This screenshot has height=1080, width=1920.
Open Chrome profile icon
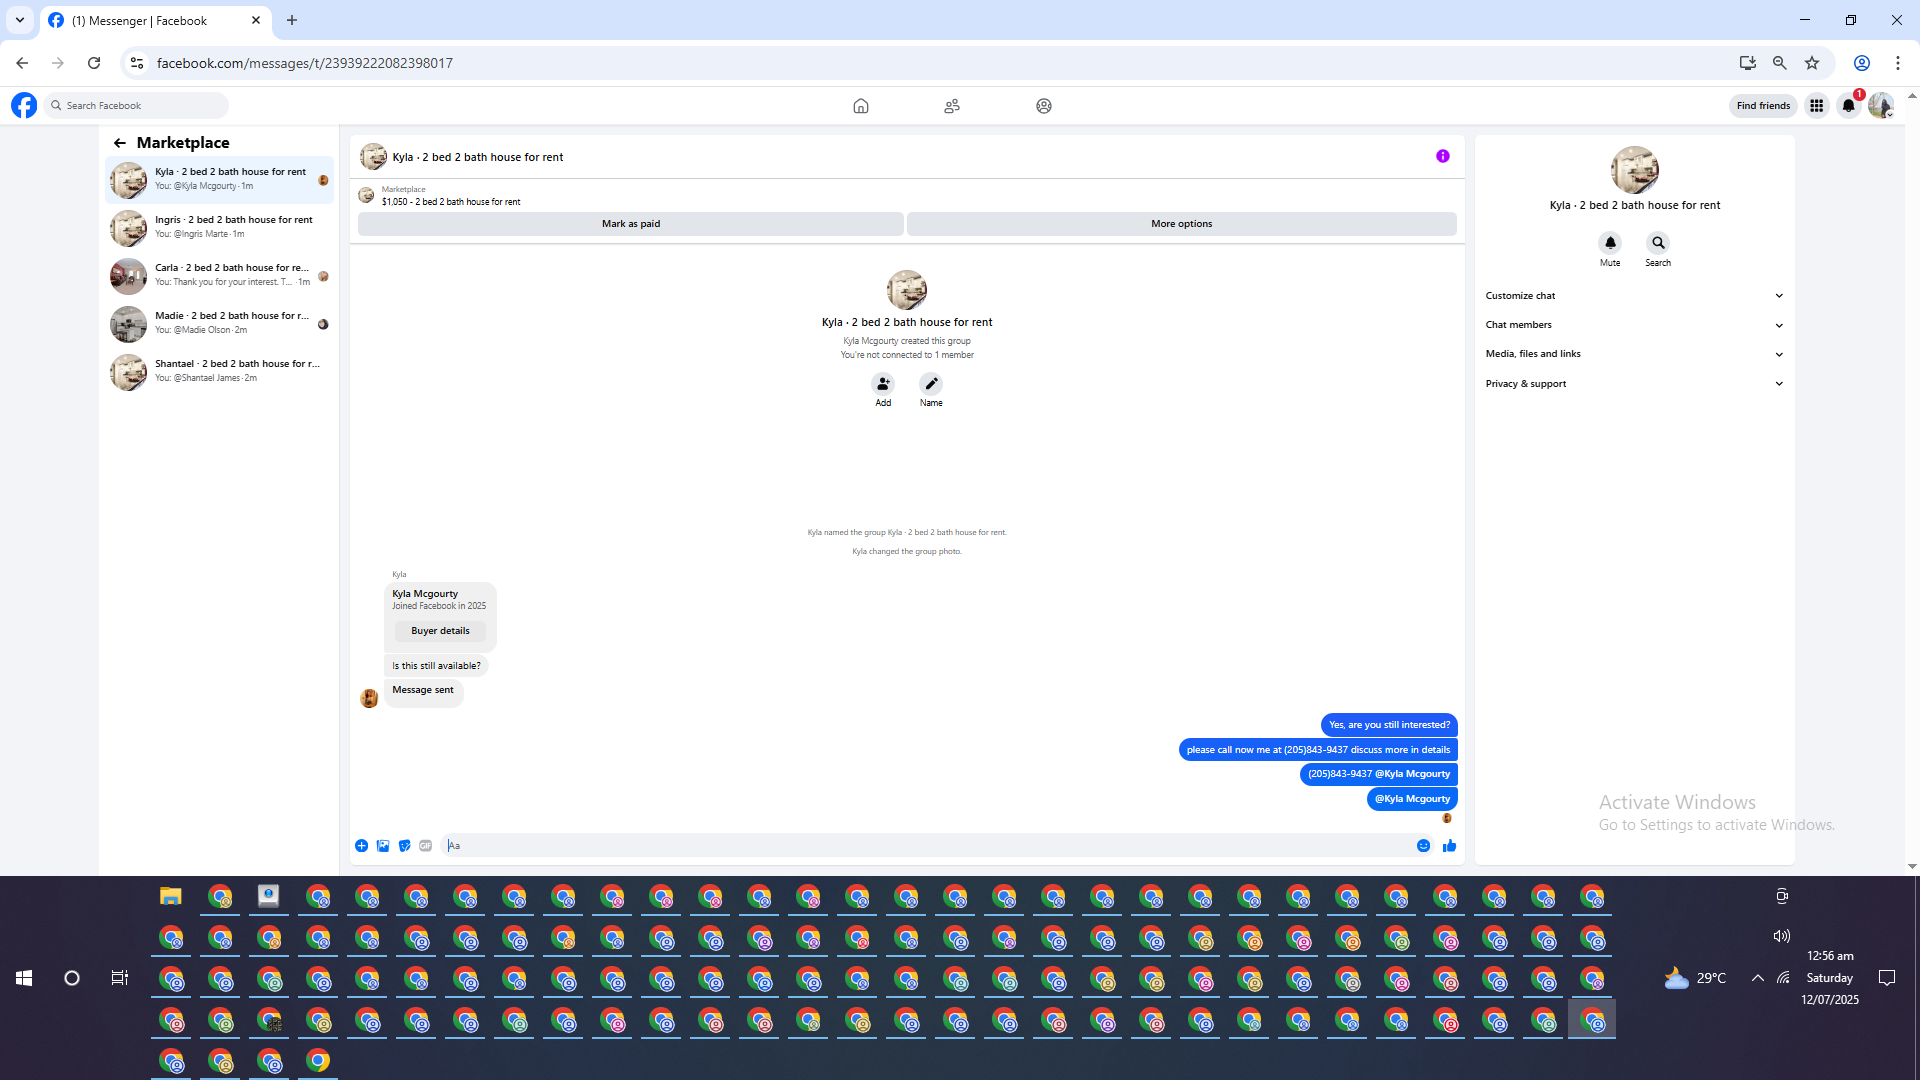point(1862,63)
